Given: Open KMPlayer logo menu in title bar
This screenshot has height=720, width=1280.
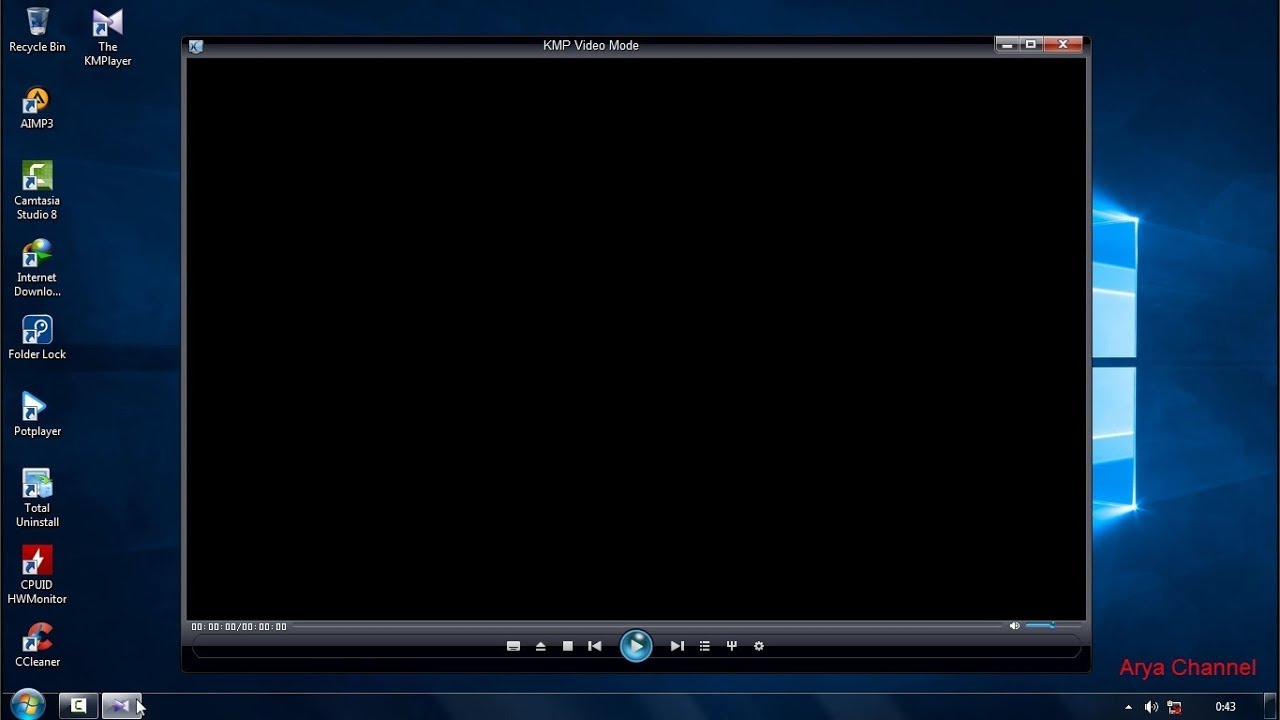Looking at the screenshot, I should [x=196, y=46].
